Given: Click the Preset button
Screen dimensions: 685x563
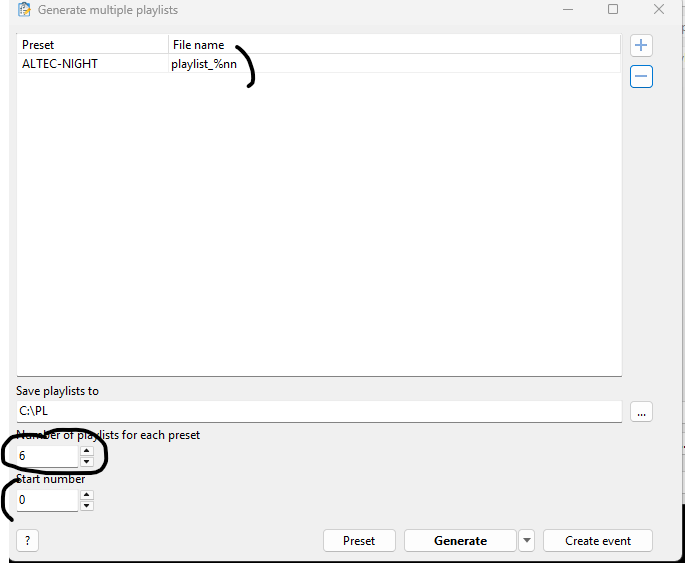Looking at the screenshot, I should pyautogui.click(x=359, y=540).
